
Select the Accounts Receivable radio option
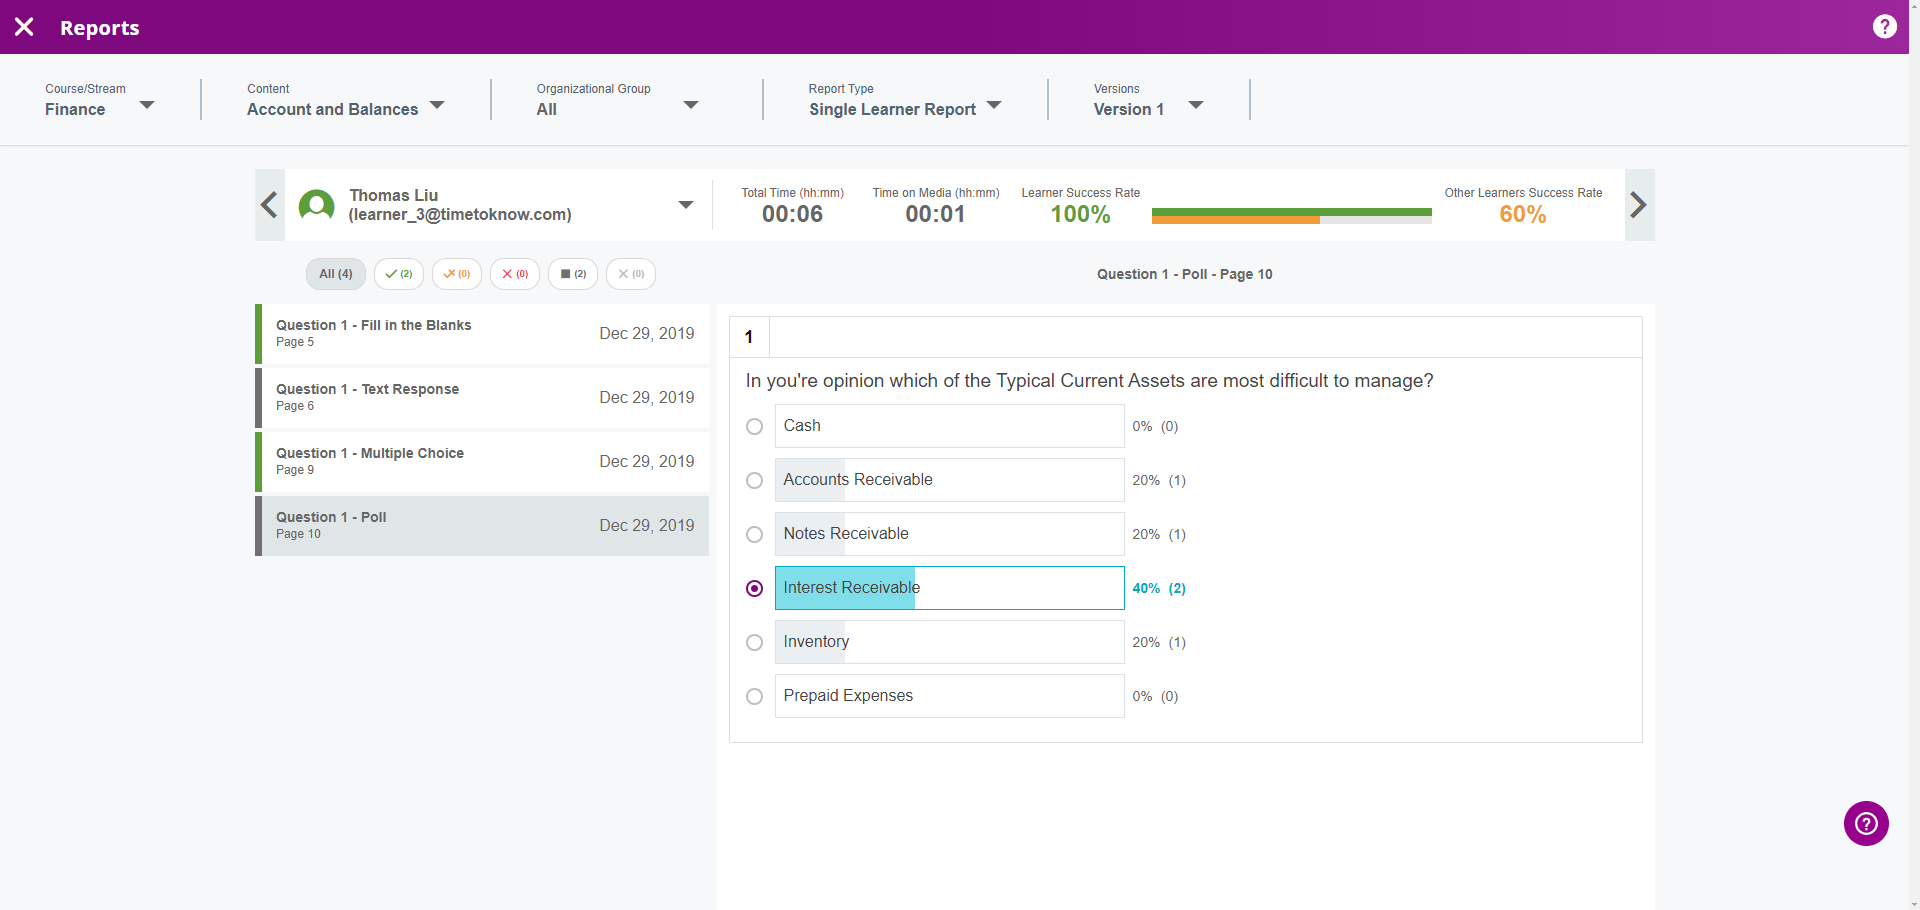755,481
